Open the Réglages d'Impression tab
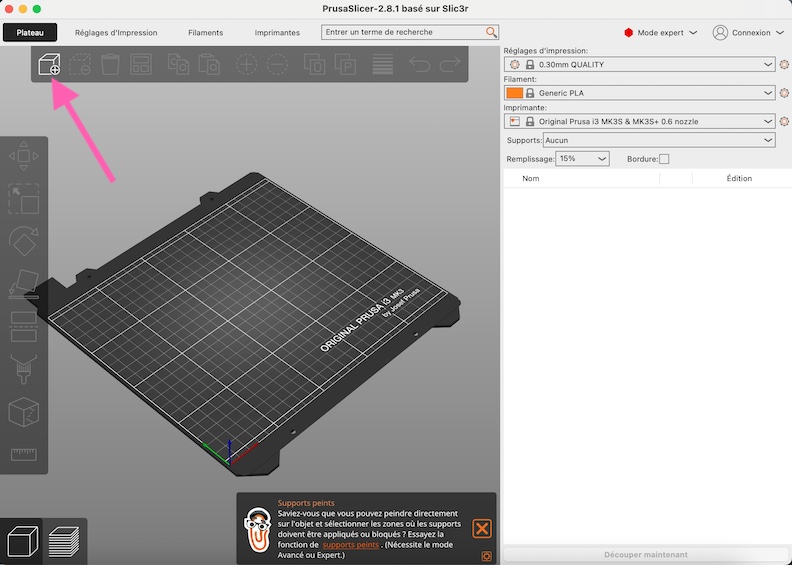The image size is (792, 565). click(x=116, y=32)
